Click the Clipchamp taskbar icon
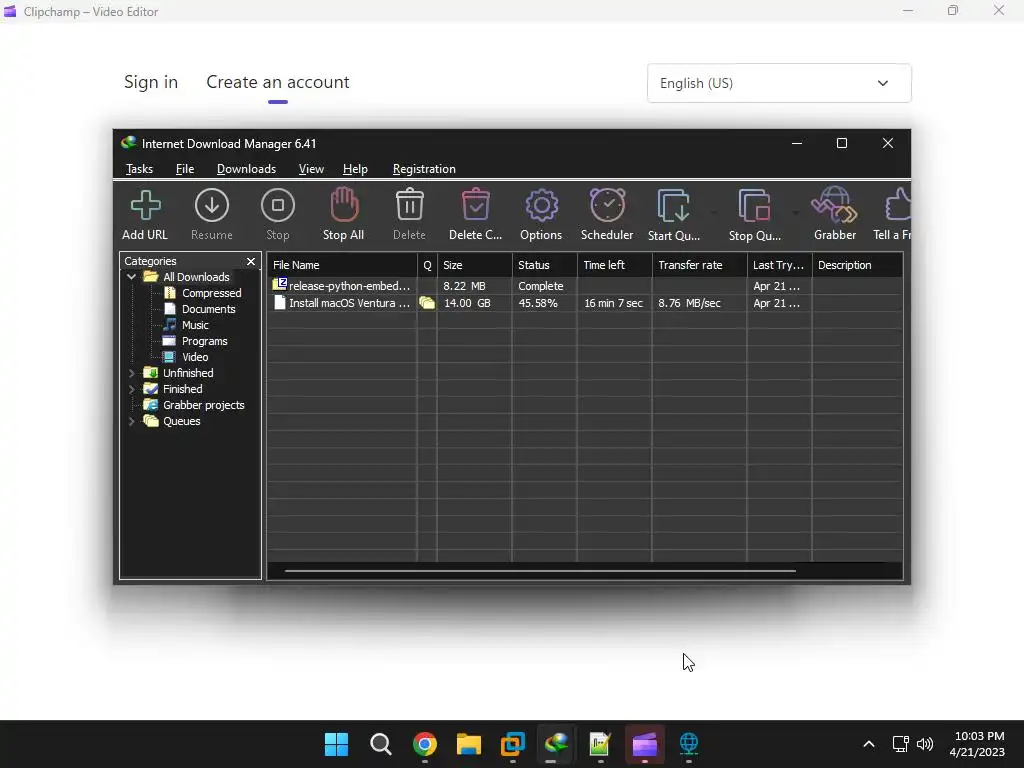Image resolution: width=1024 pixels, height=768 pixels. (645, 744)
